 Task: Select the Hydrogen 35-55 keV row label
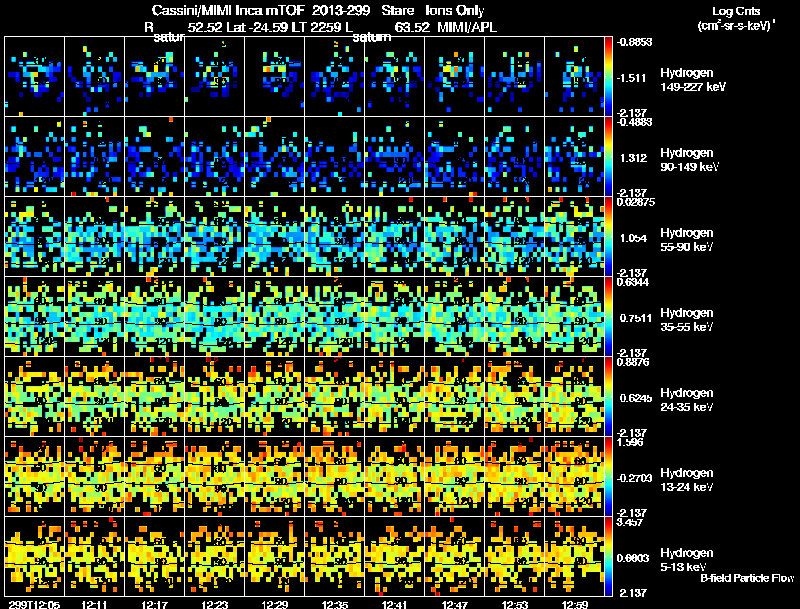[687, 320]
